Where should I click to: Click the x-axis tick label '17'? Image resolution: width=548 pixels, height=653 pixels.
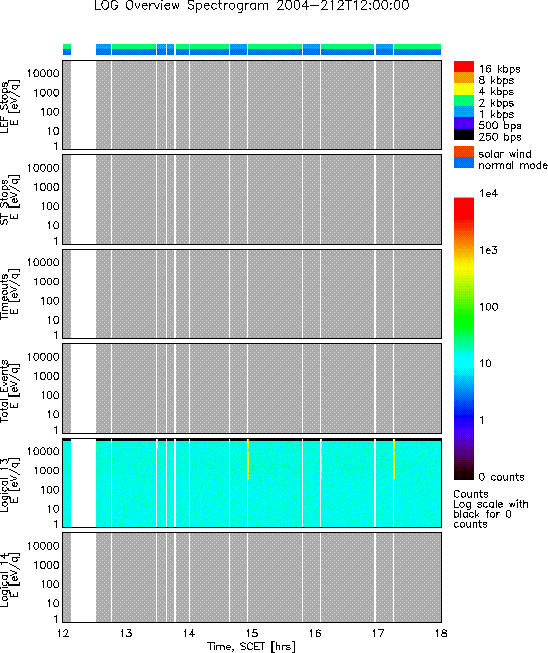click(x=378, y=633)
